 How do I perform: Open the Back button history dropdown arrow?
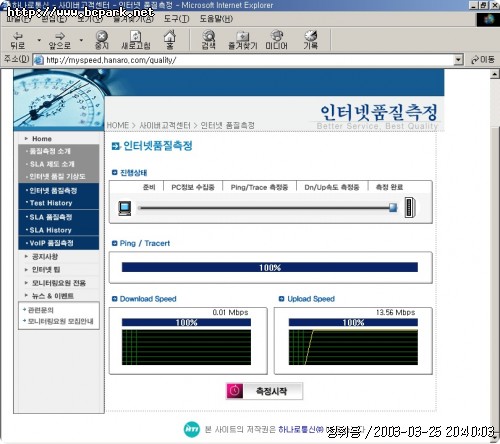click(39, 40)
